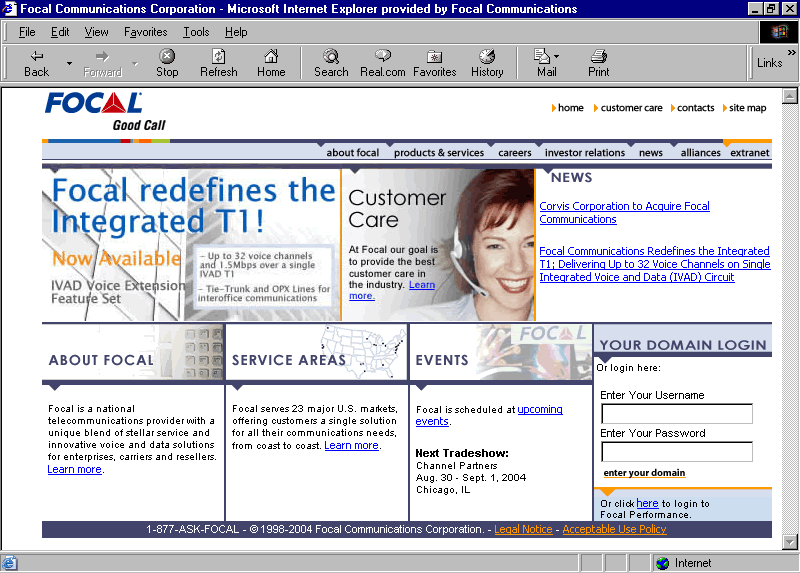This screenshot has height=573, width=800.
Task: Select the investor relations nav tab
Action: pos(585,153)
